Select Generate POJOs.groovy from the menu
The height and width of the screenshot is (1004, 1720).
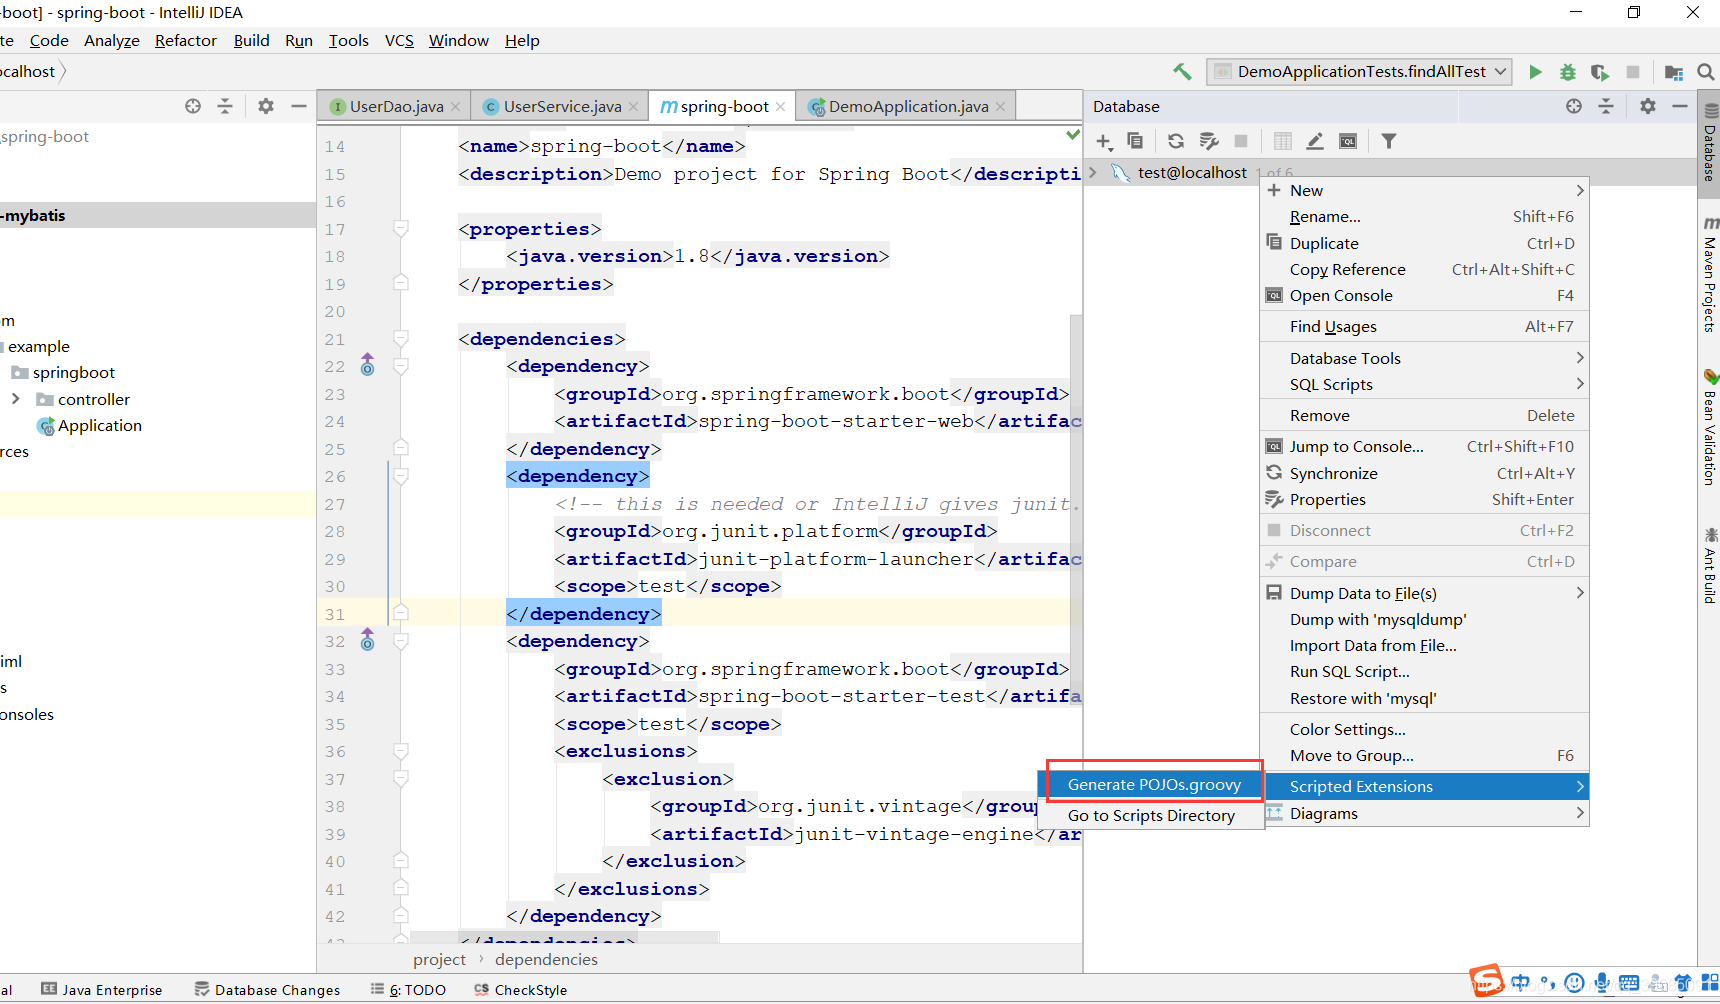[x=1152, y=784]
